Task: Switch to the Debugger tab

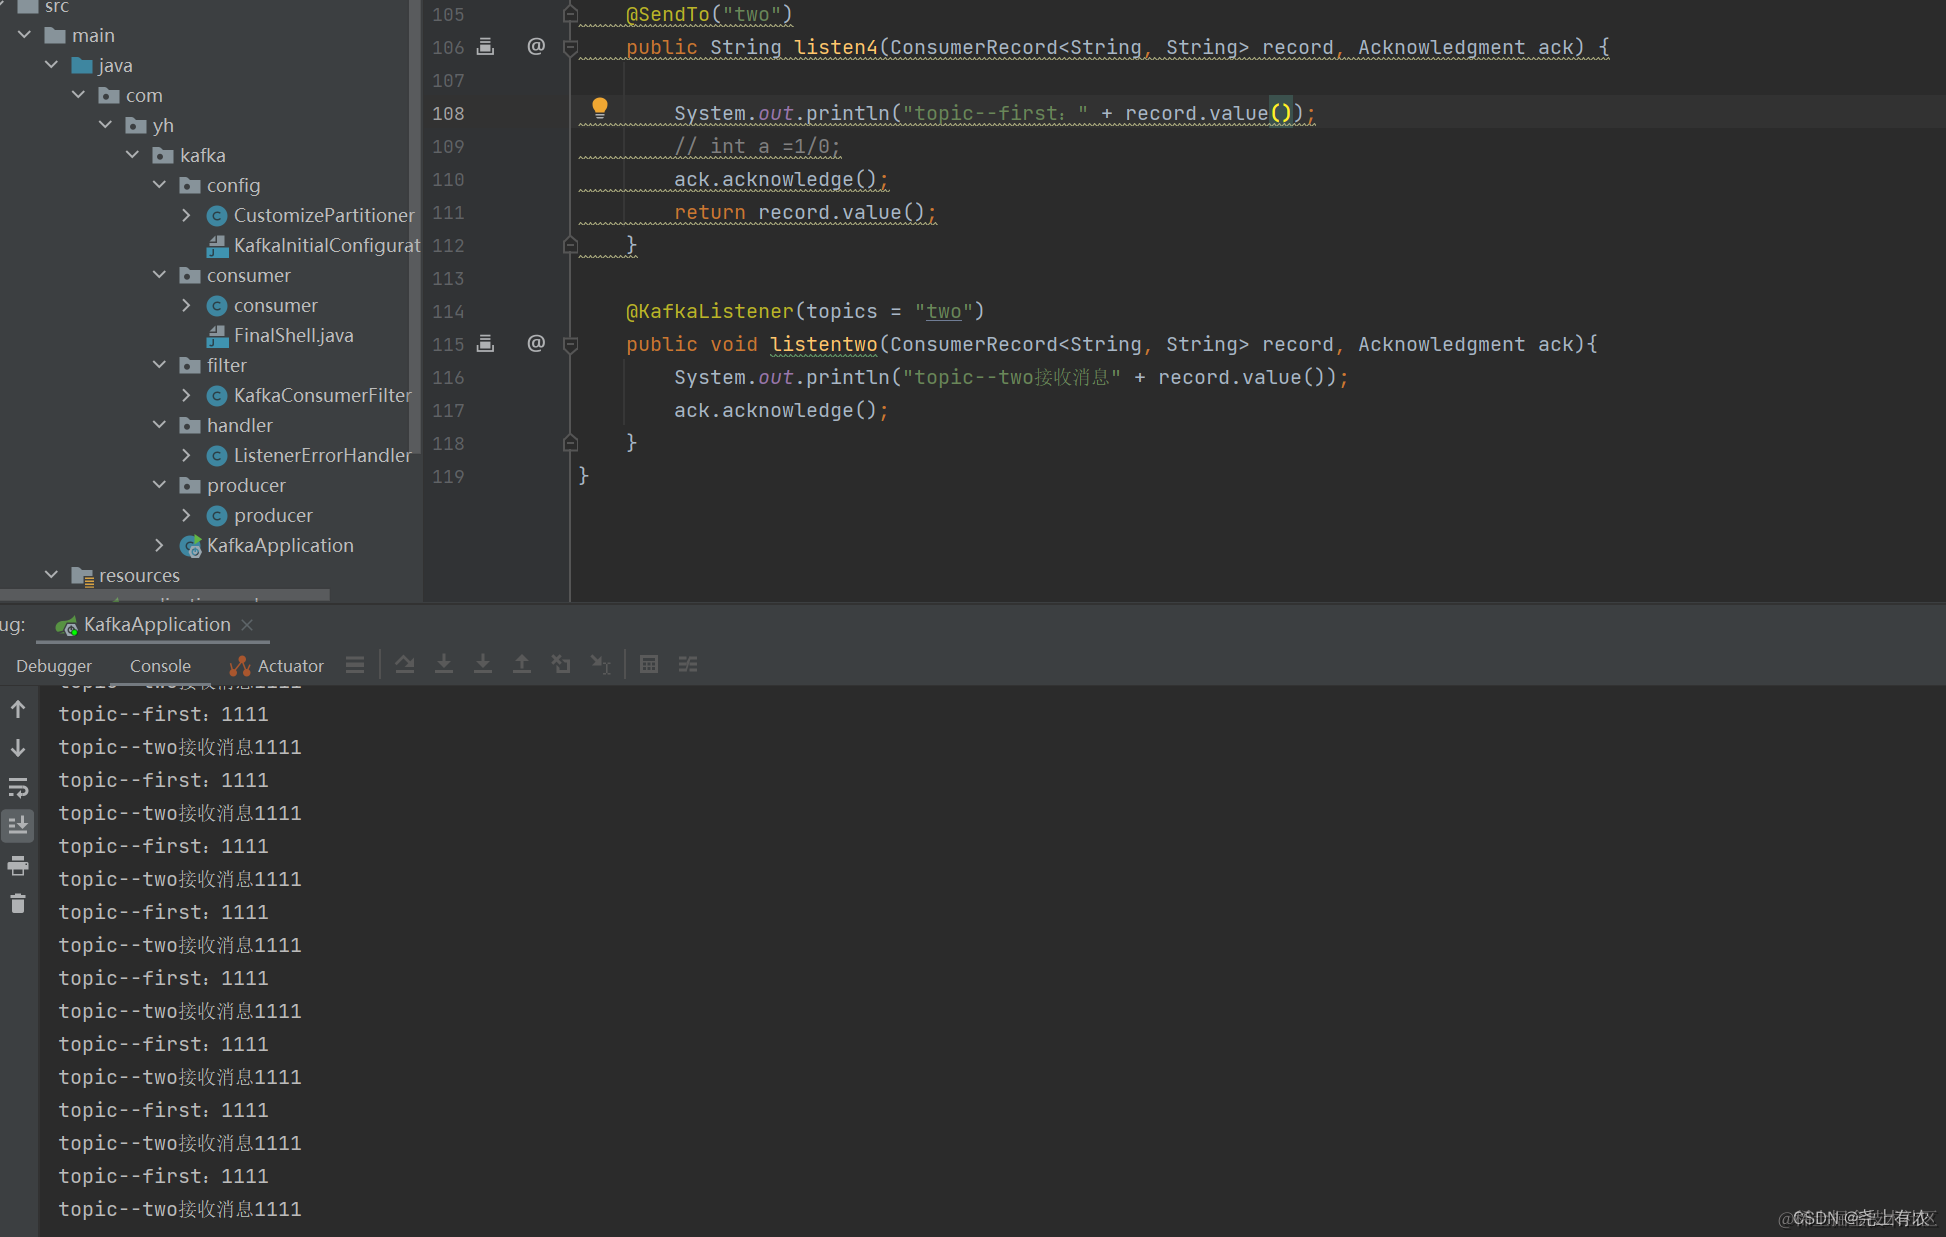Action: click(54, 666)
